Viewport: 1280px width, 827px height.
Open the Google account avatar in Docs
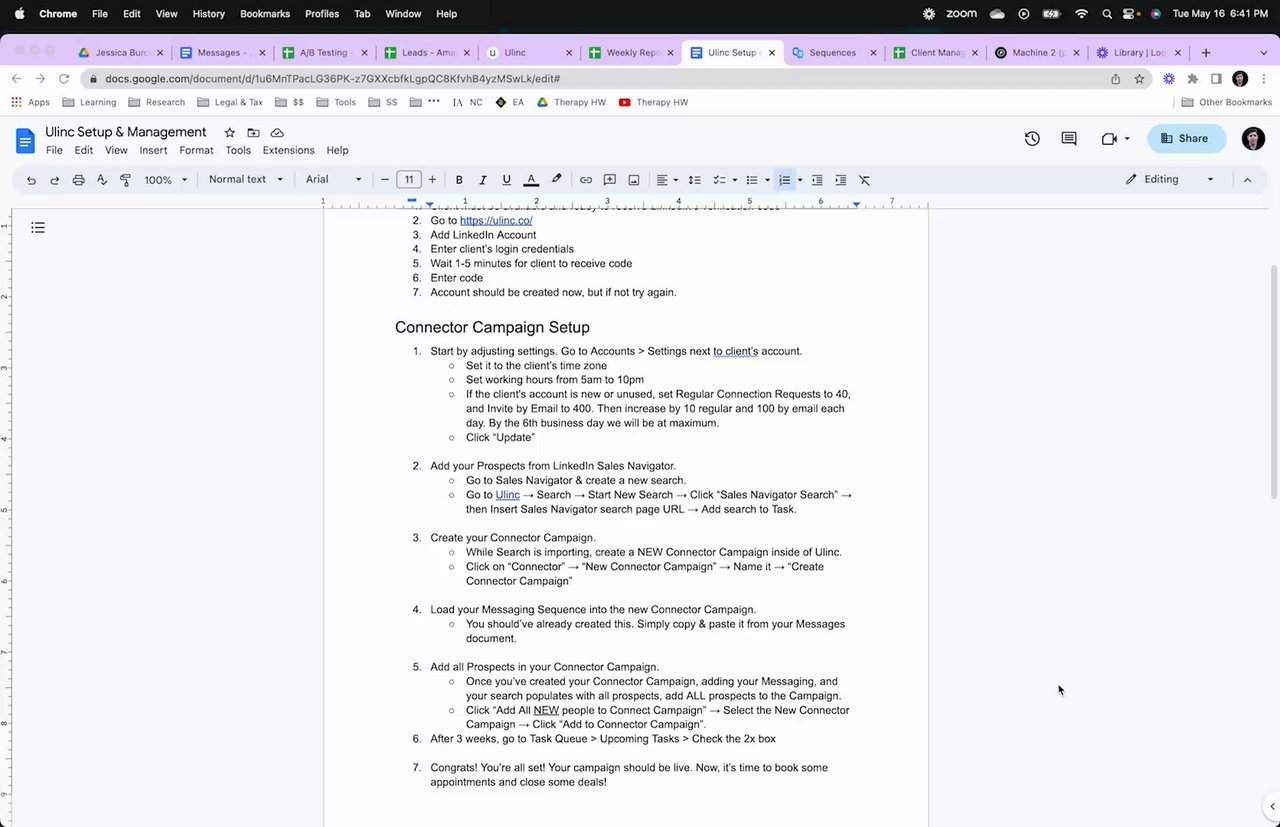click(x=1253, y=139)
